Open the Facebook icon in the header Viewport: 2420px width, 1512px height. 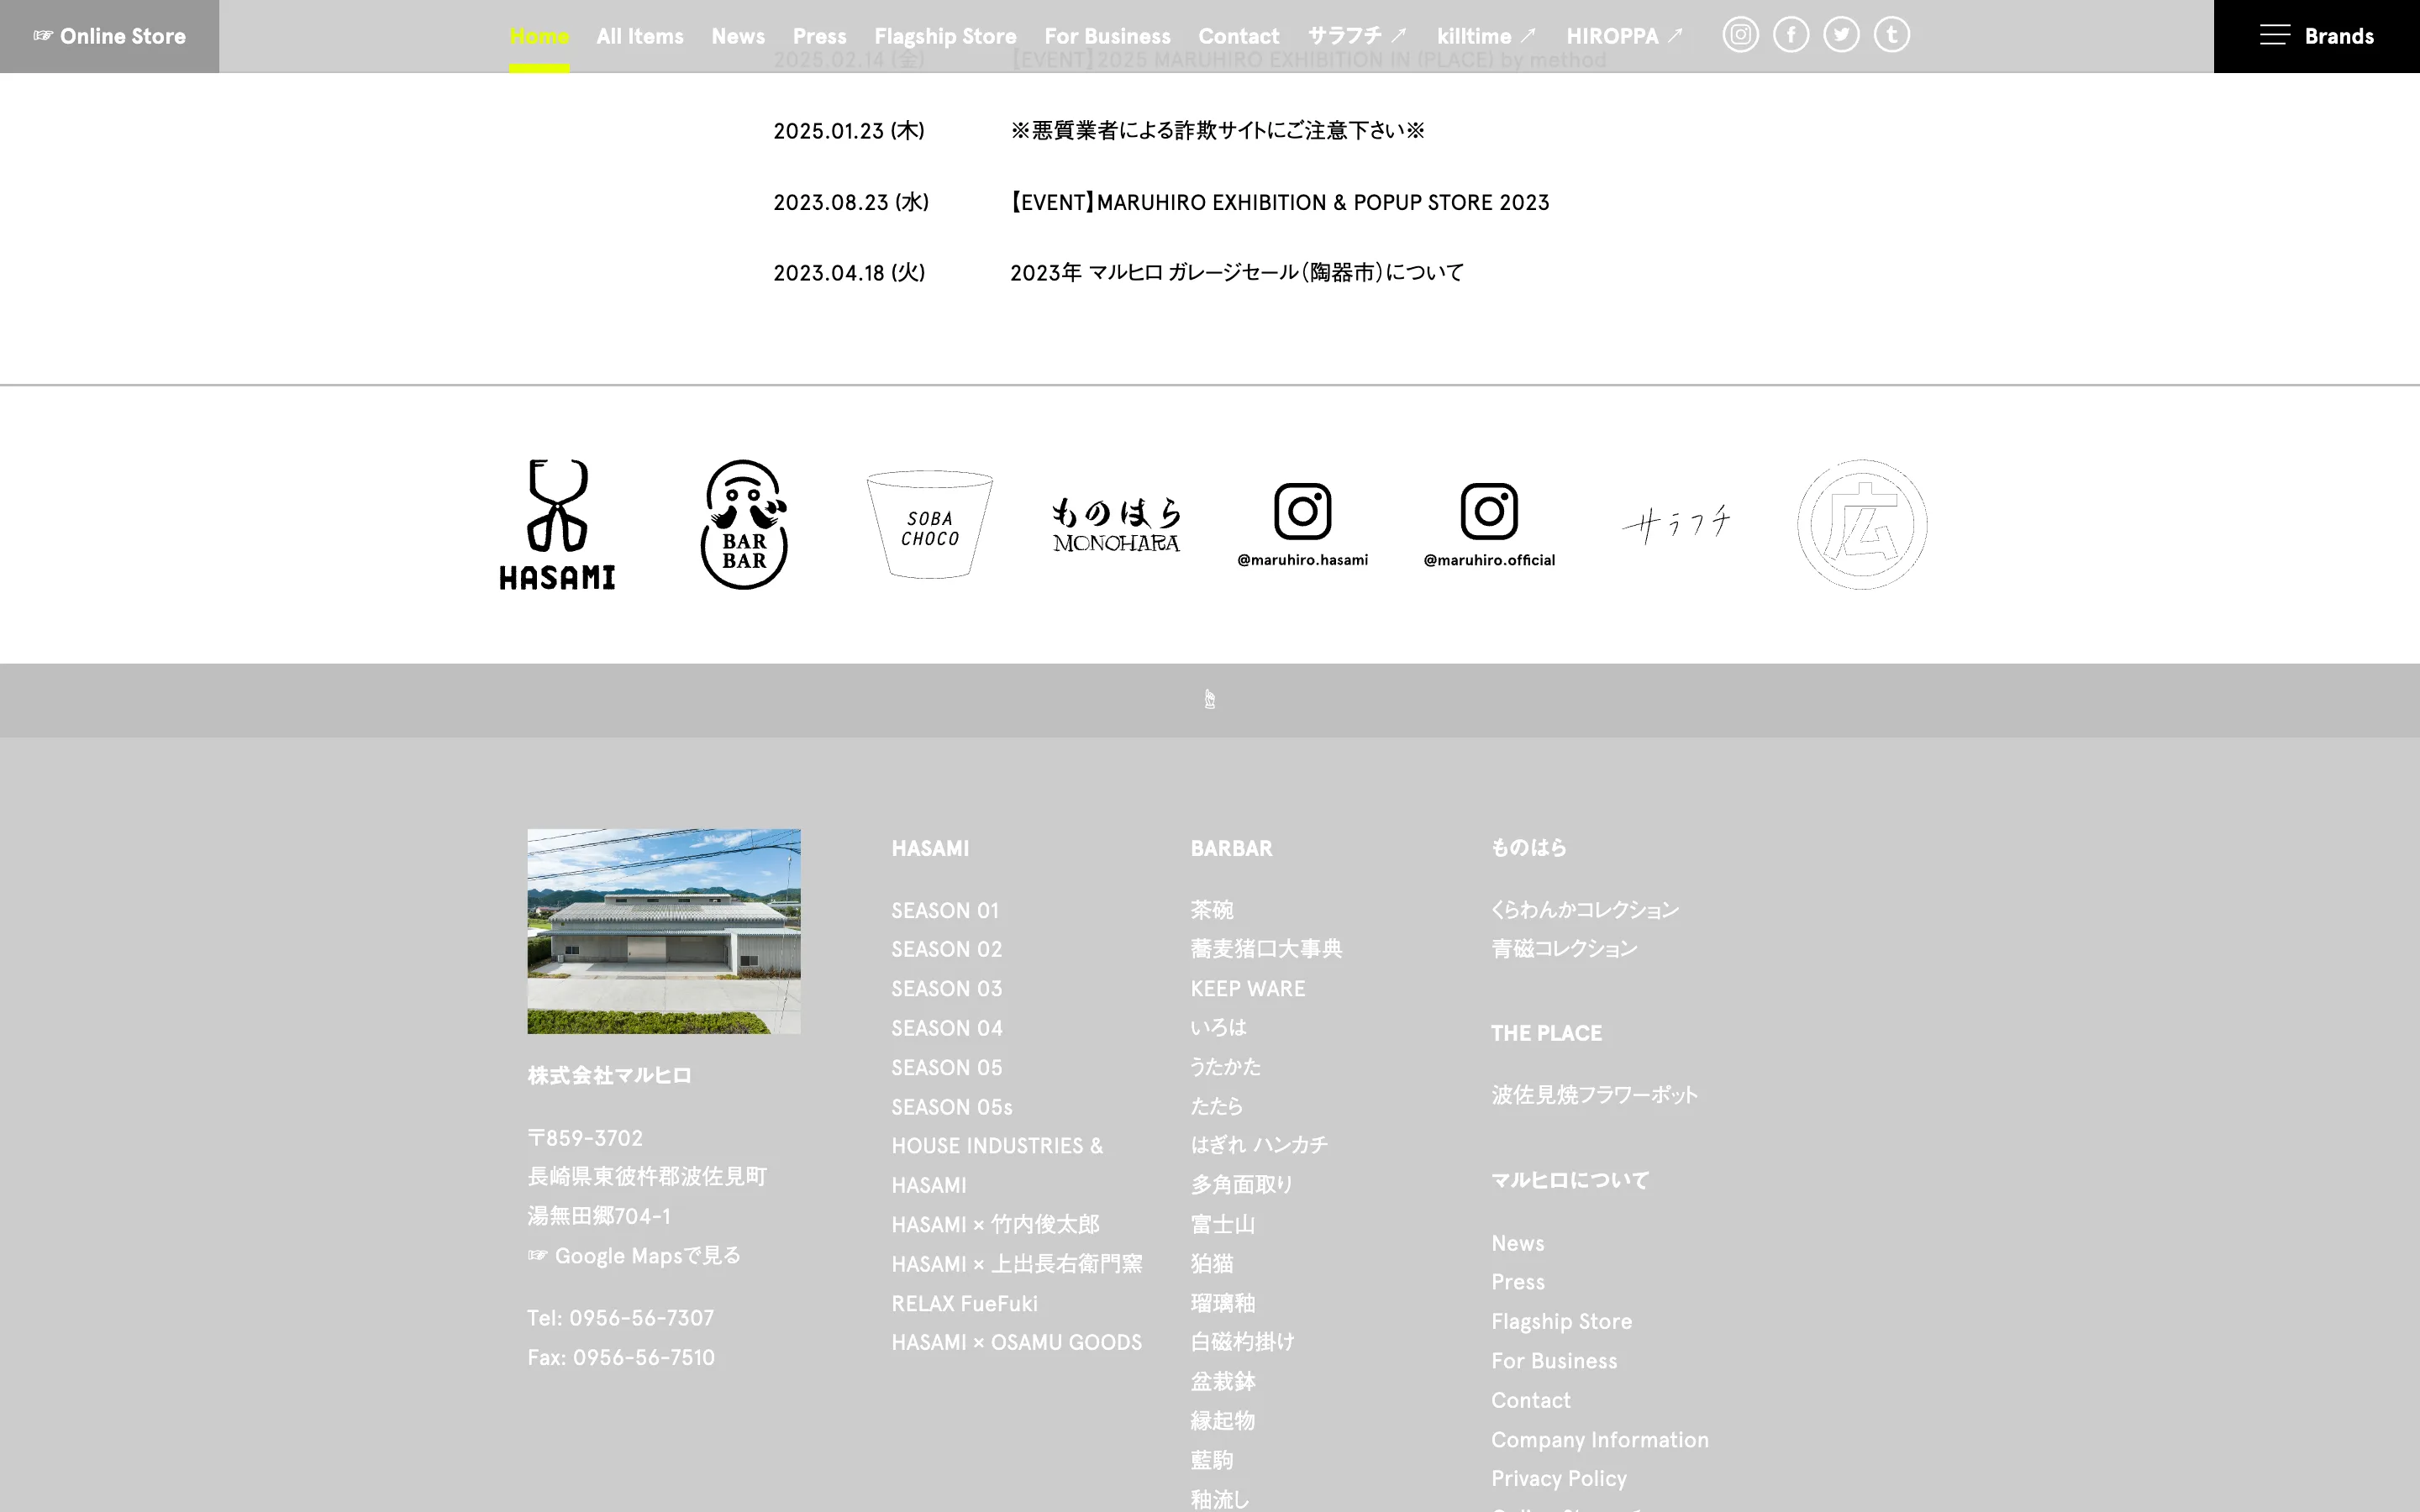pos(1791,35)
